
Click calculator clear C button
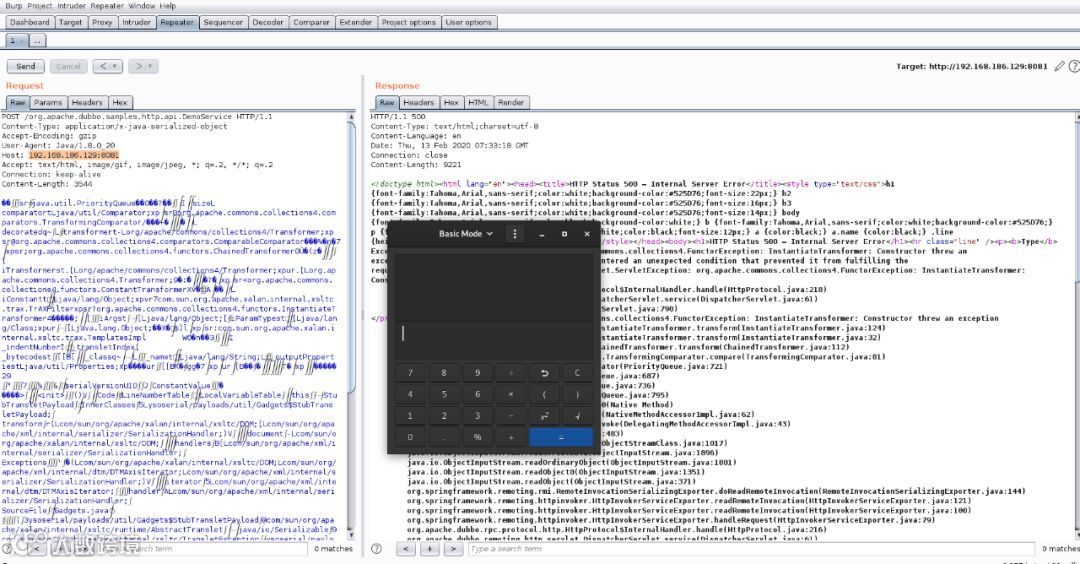pyautogui.click(x=577, y=373)
